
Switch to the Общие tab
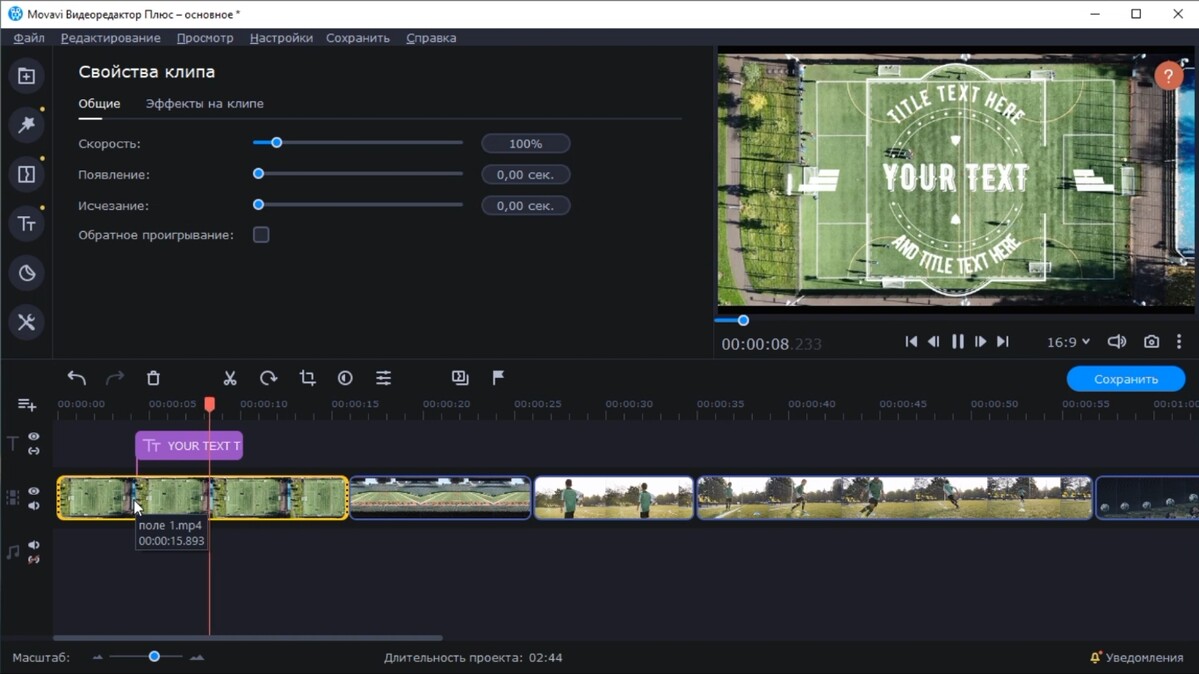coord(99,103)
